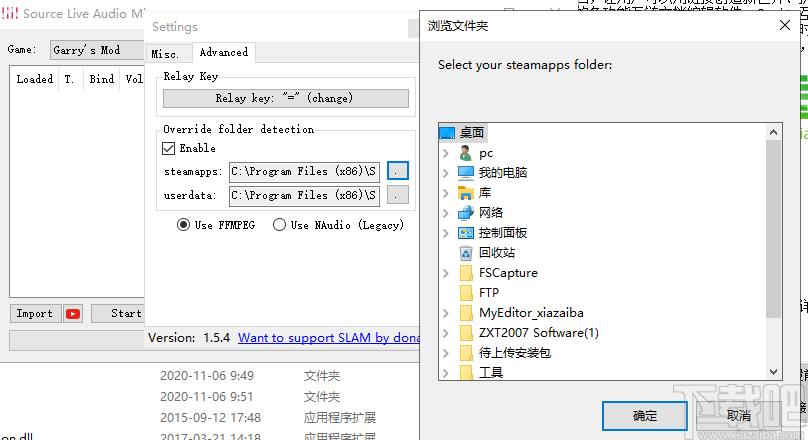
Task: Select the 我的电脑 computer icon
Action: pos(465,173)
